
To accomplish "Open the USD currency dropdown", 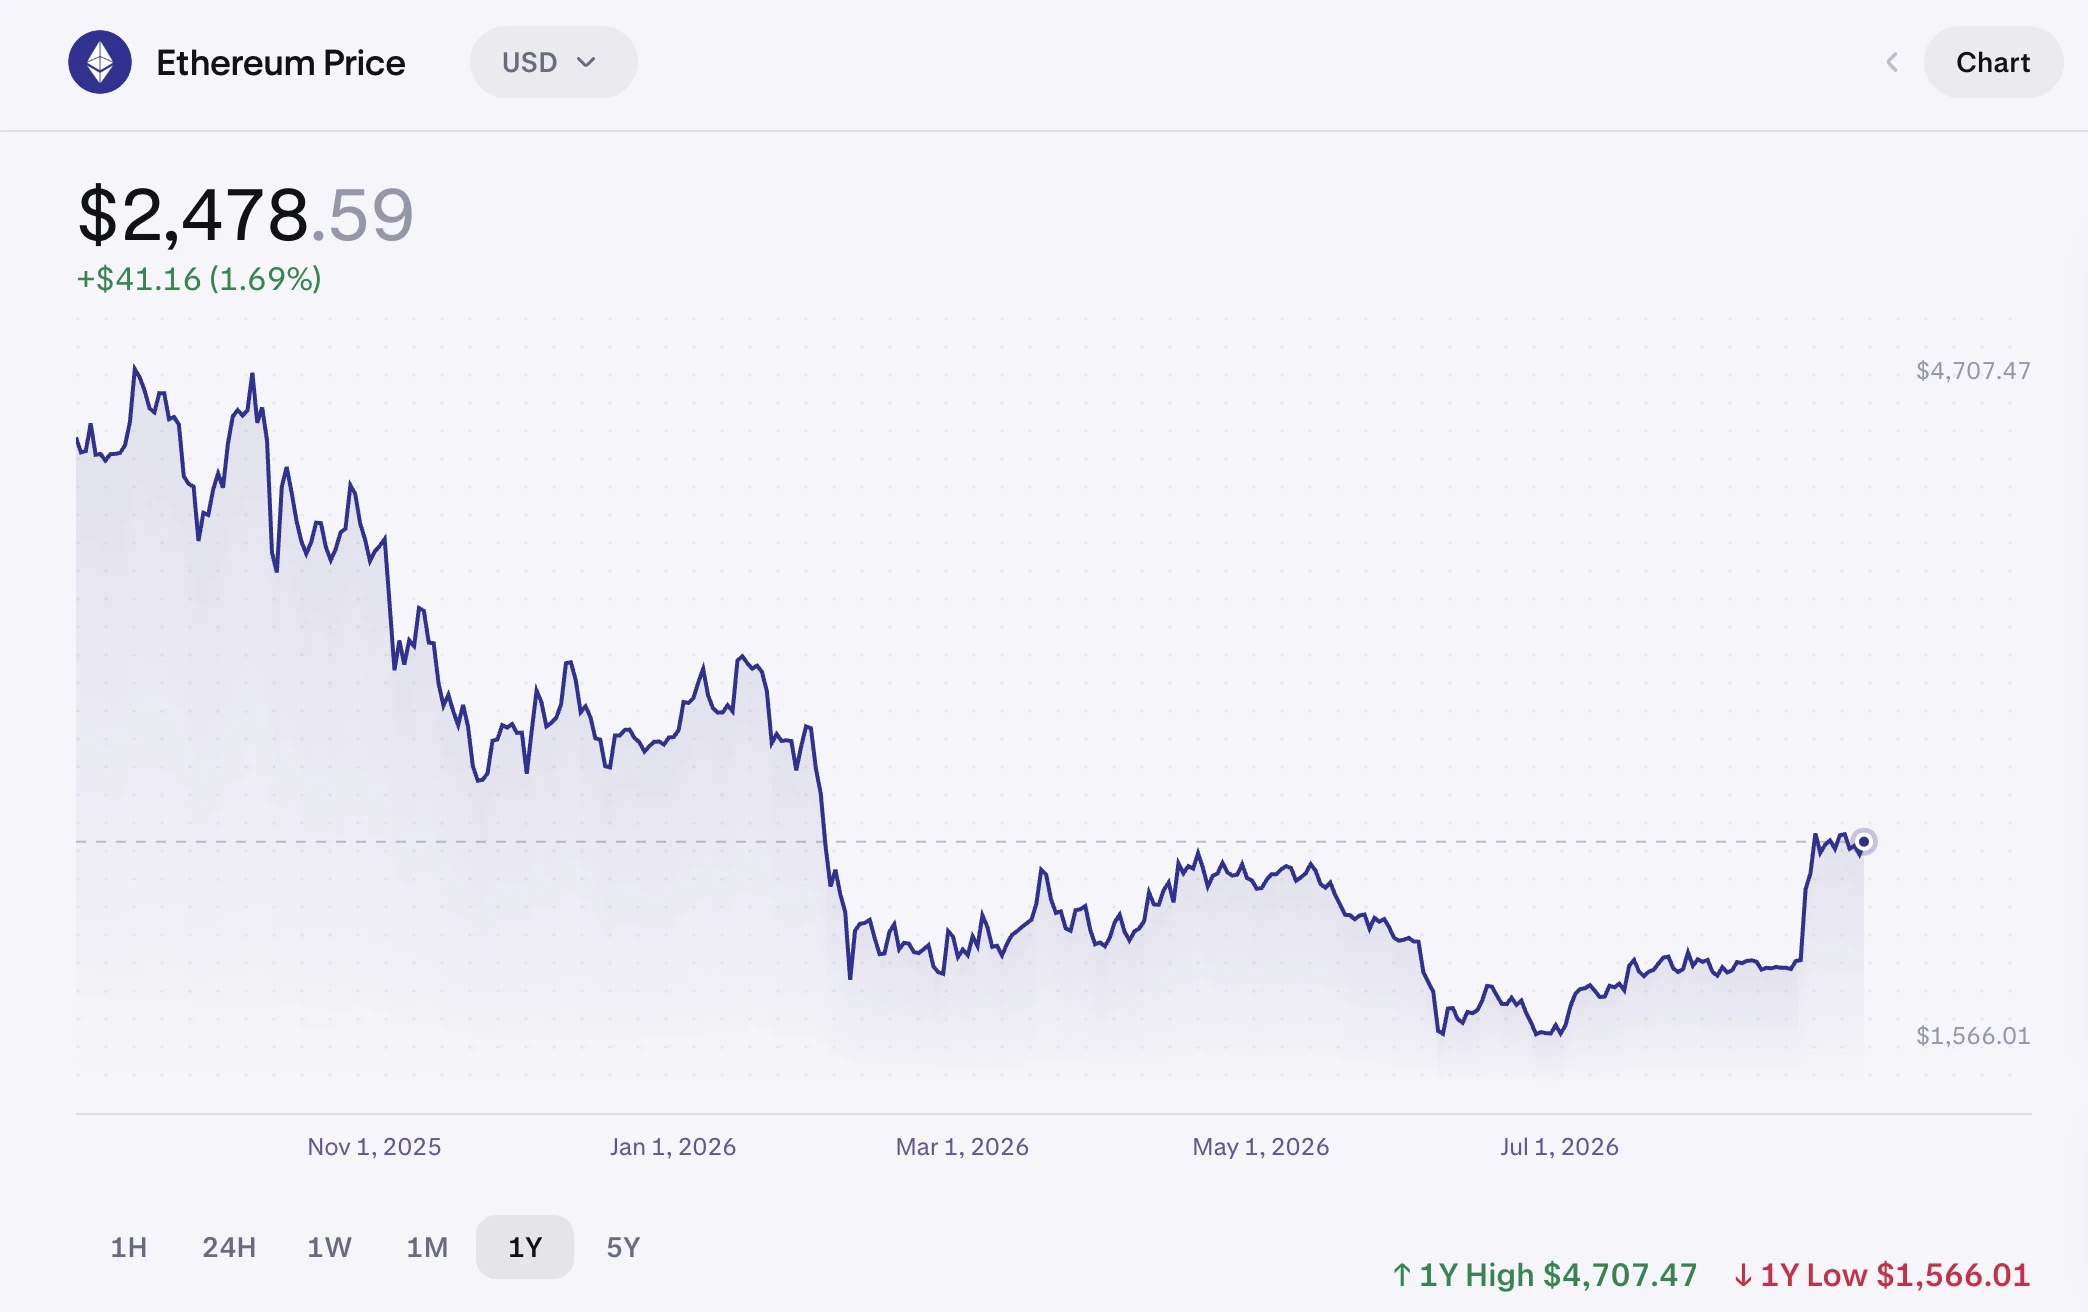I will [x=553, y=62].
